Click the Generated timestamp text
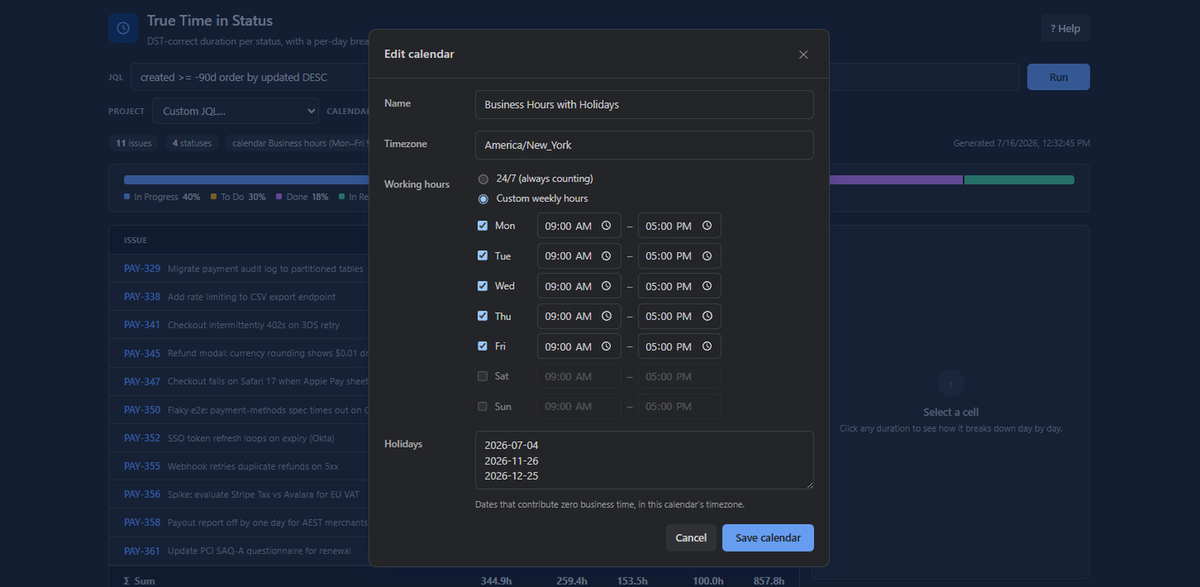This screenshot has height=587, width=1200. coord(1022,143)
